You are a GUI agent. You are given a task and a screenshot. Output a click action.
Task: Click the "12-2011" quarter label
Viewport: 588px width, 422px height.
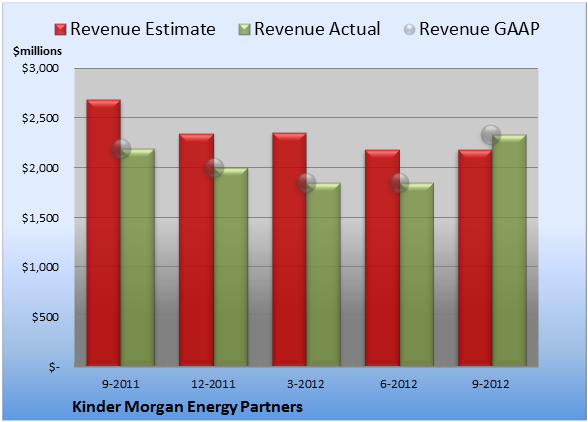coord(213,384)
